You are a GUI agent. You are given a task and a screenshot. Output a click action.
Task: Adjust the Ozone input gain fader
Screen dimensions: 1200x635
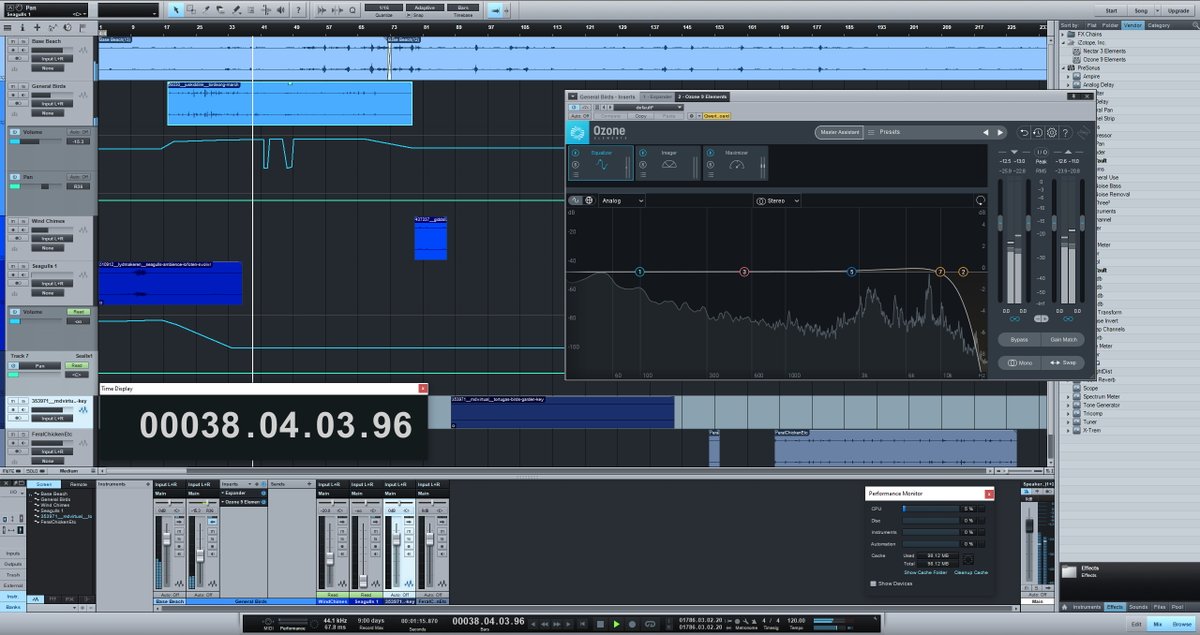(x=1000, y=221)
